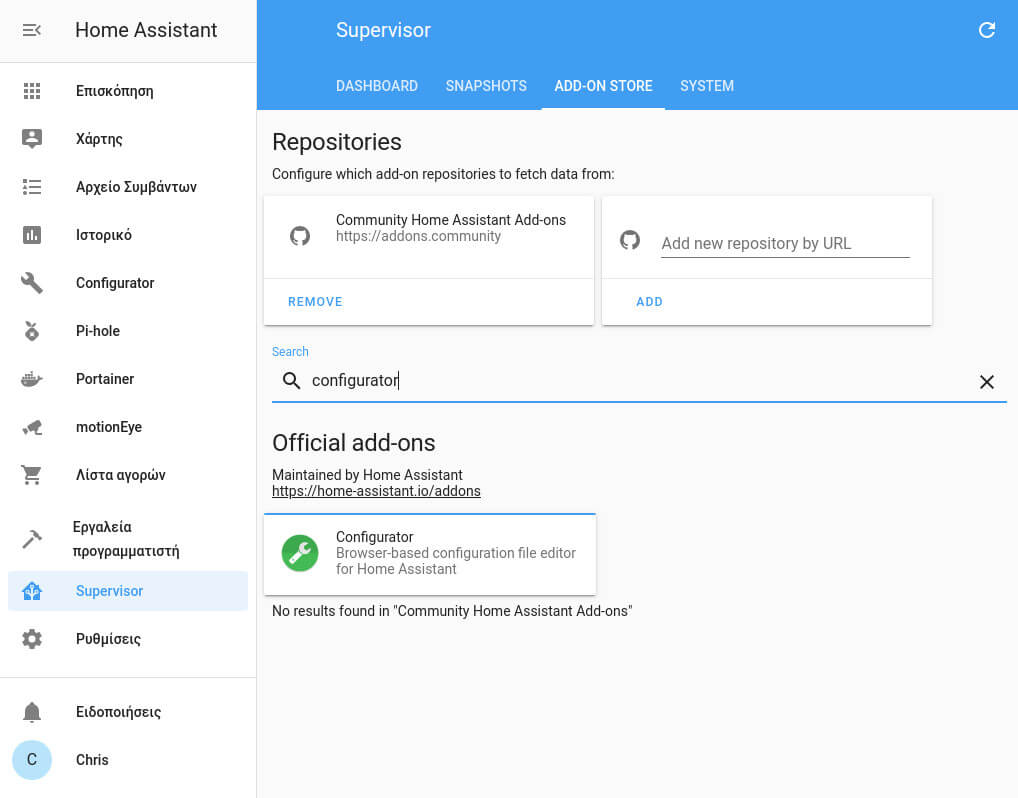Viewport: 1018px width, 798px height.
Task: Click the Portainer docker icon
Action: pyautogui.click(x=32, y=379)
